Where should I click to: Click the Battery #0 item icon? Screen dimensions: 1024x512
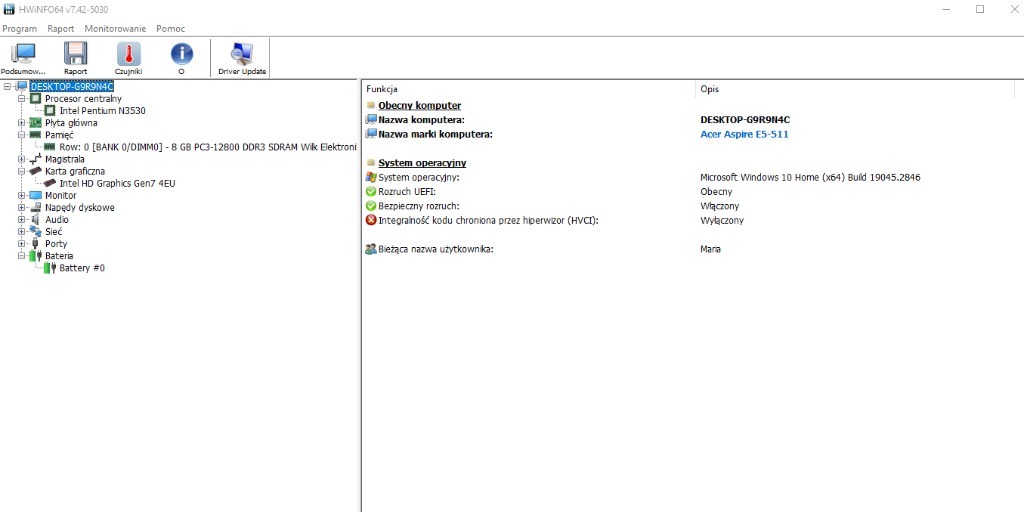50,268
